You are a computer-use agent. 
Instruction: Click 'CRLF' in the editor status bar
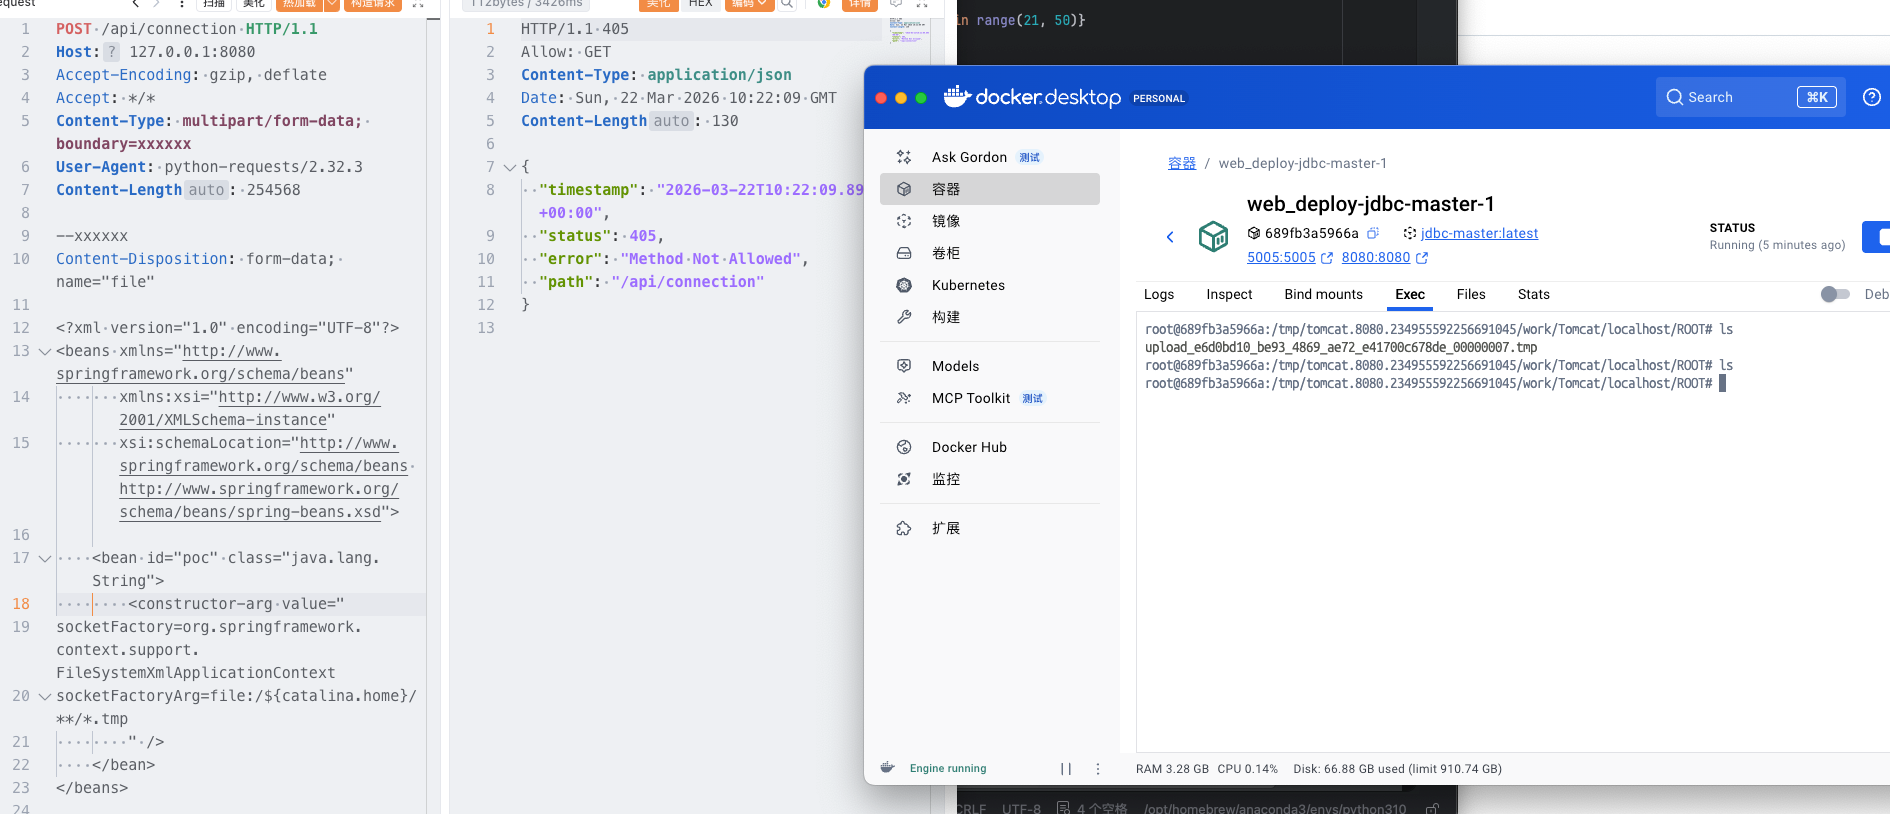(971, 808)
